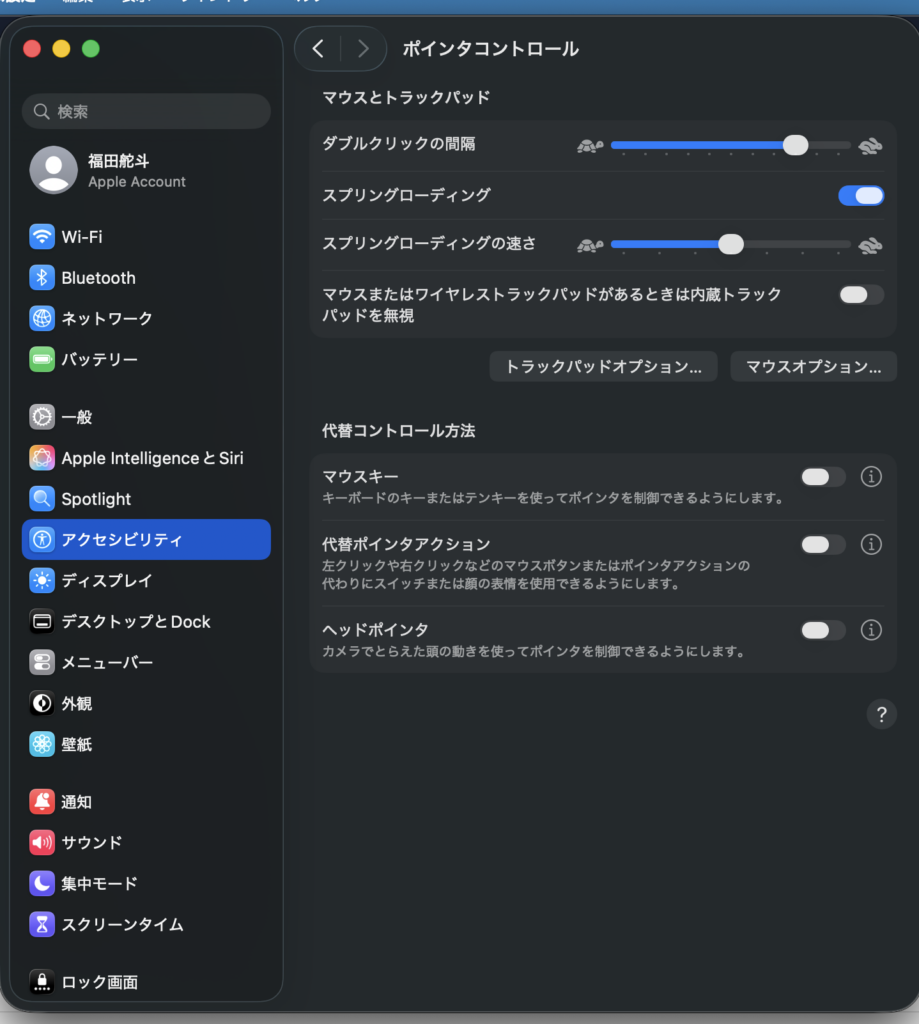This screenshot has height=1024, width=919.
Task: Disable スプリングローディング toggle
Action: pyautogui.click(x=860, y=195)
